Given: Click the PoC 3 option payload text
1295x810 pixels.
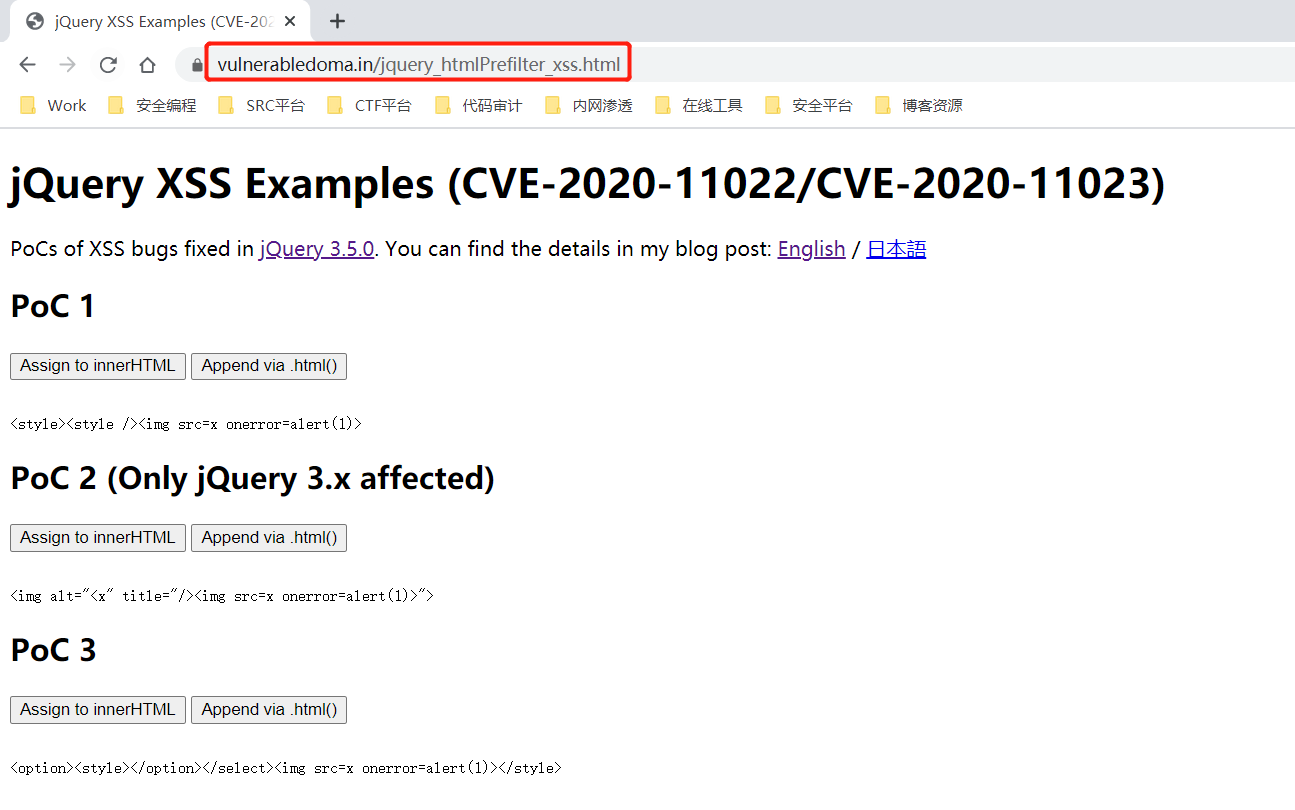Looking at the screenshot, I should [286, 768].
